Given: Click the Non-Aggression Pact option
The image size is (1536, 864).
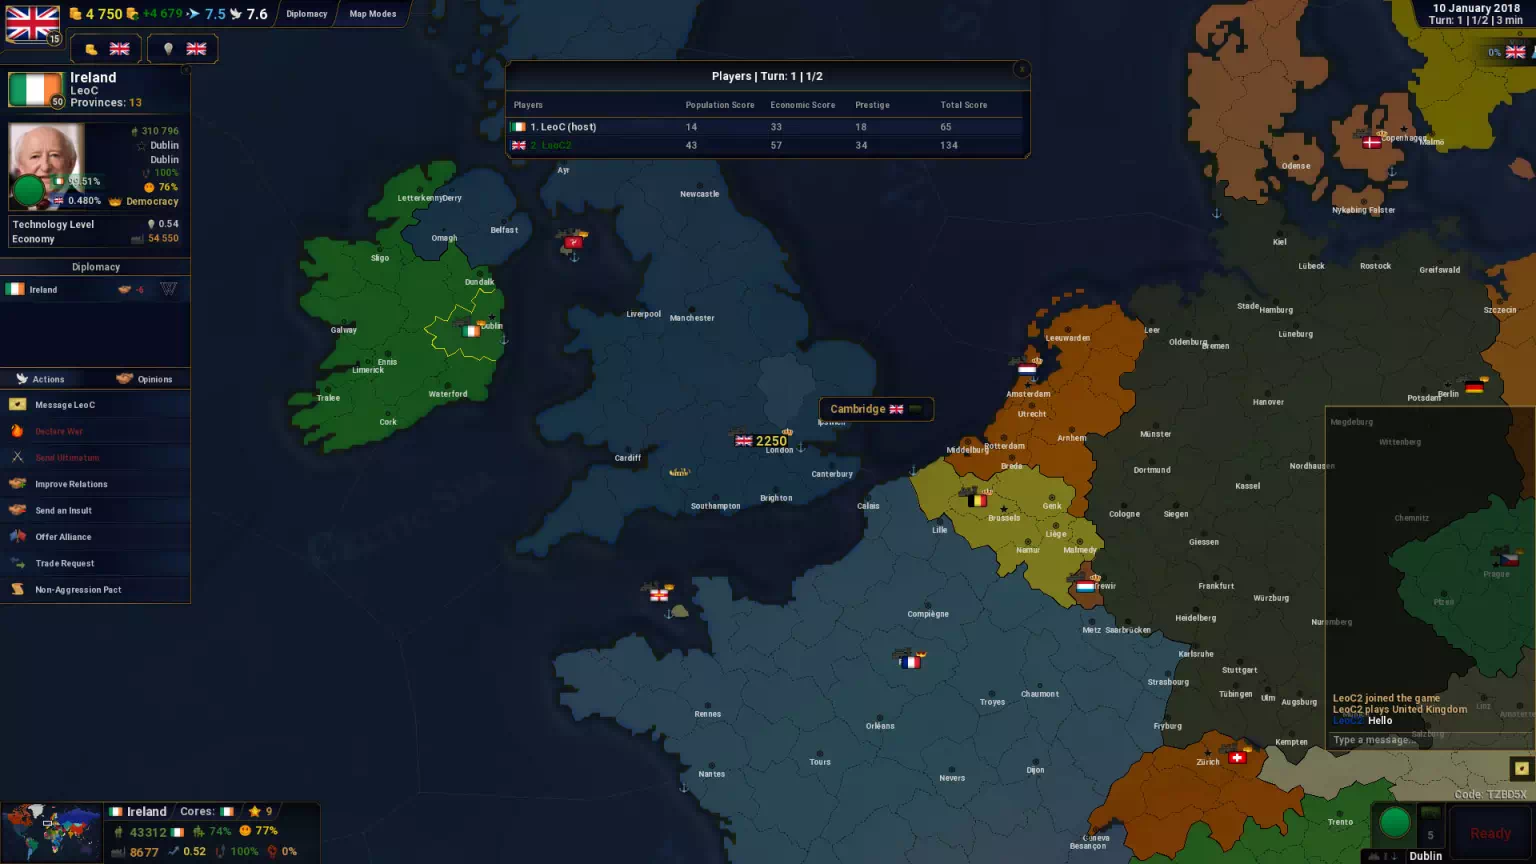Looking at the screenshot, I should [96, 590].
